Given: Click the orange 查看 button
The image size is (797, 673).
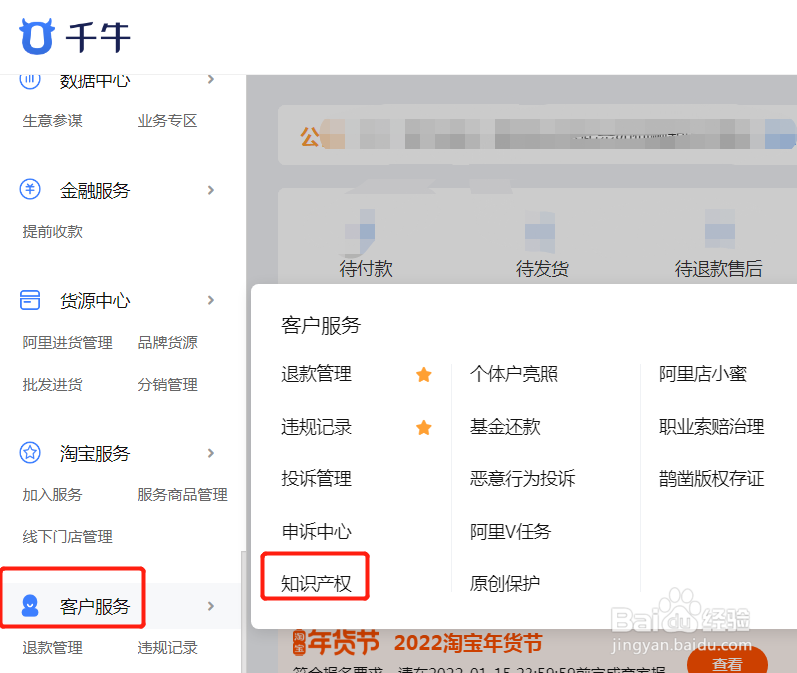Looking at the screenshot, I should click(x=727, y=661).
